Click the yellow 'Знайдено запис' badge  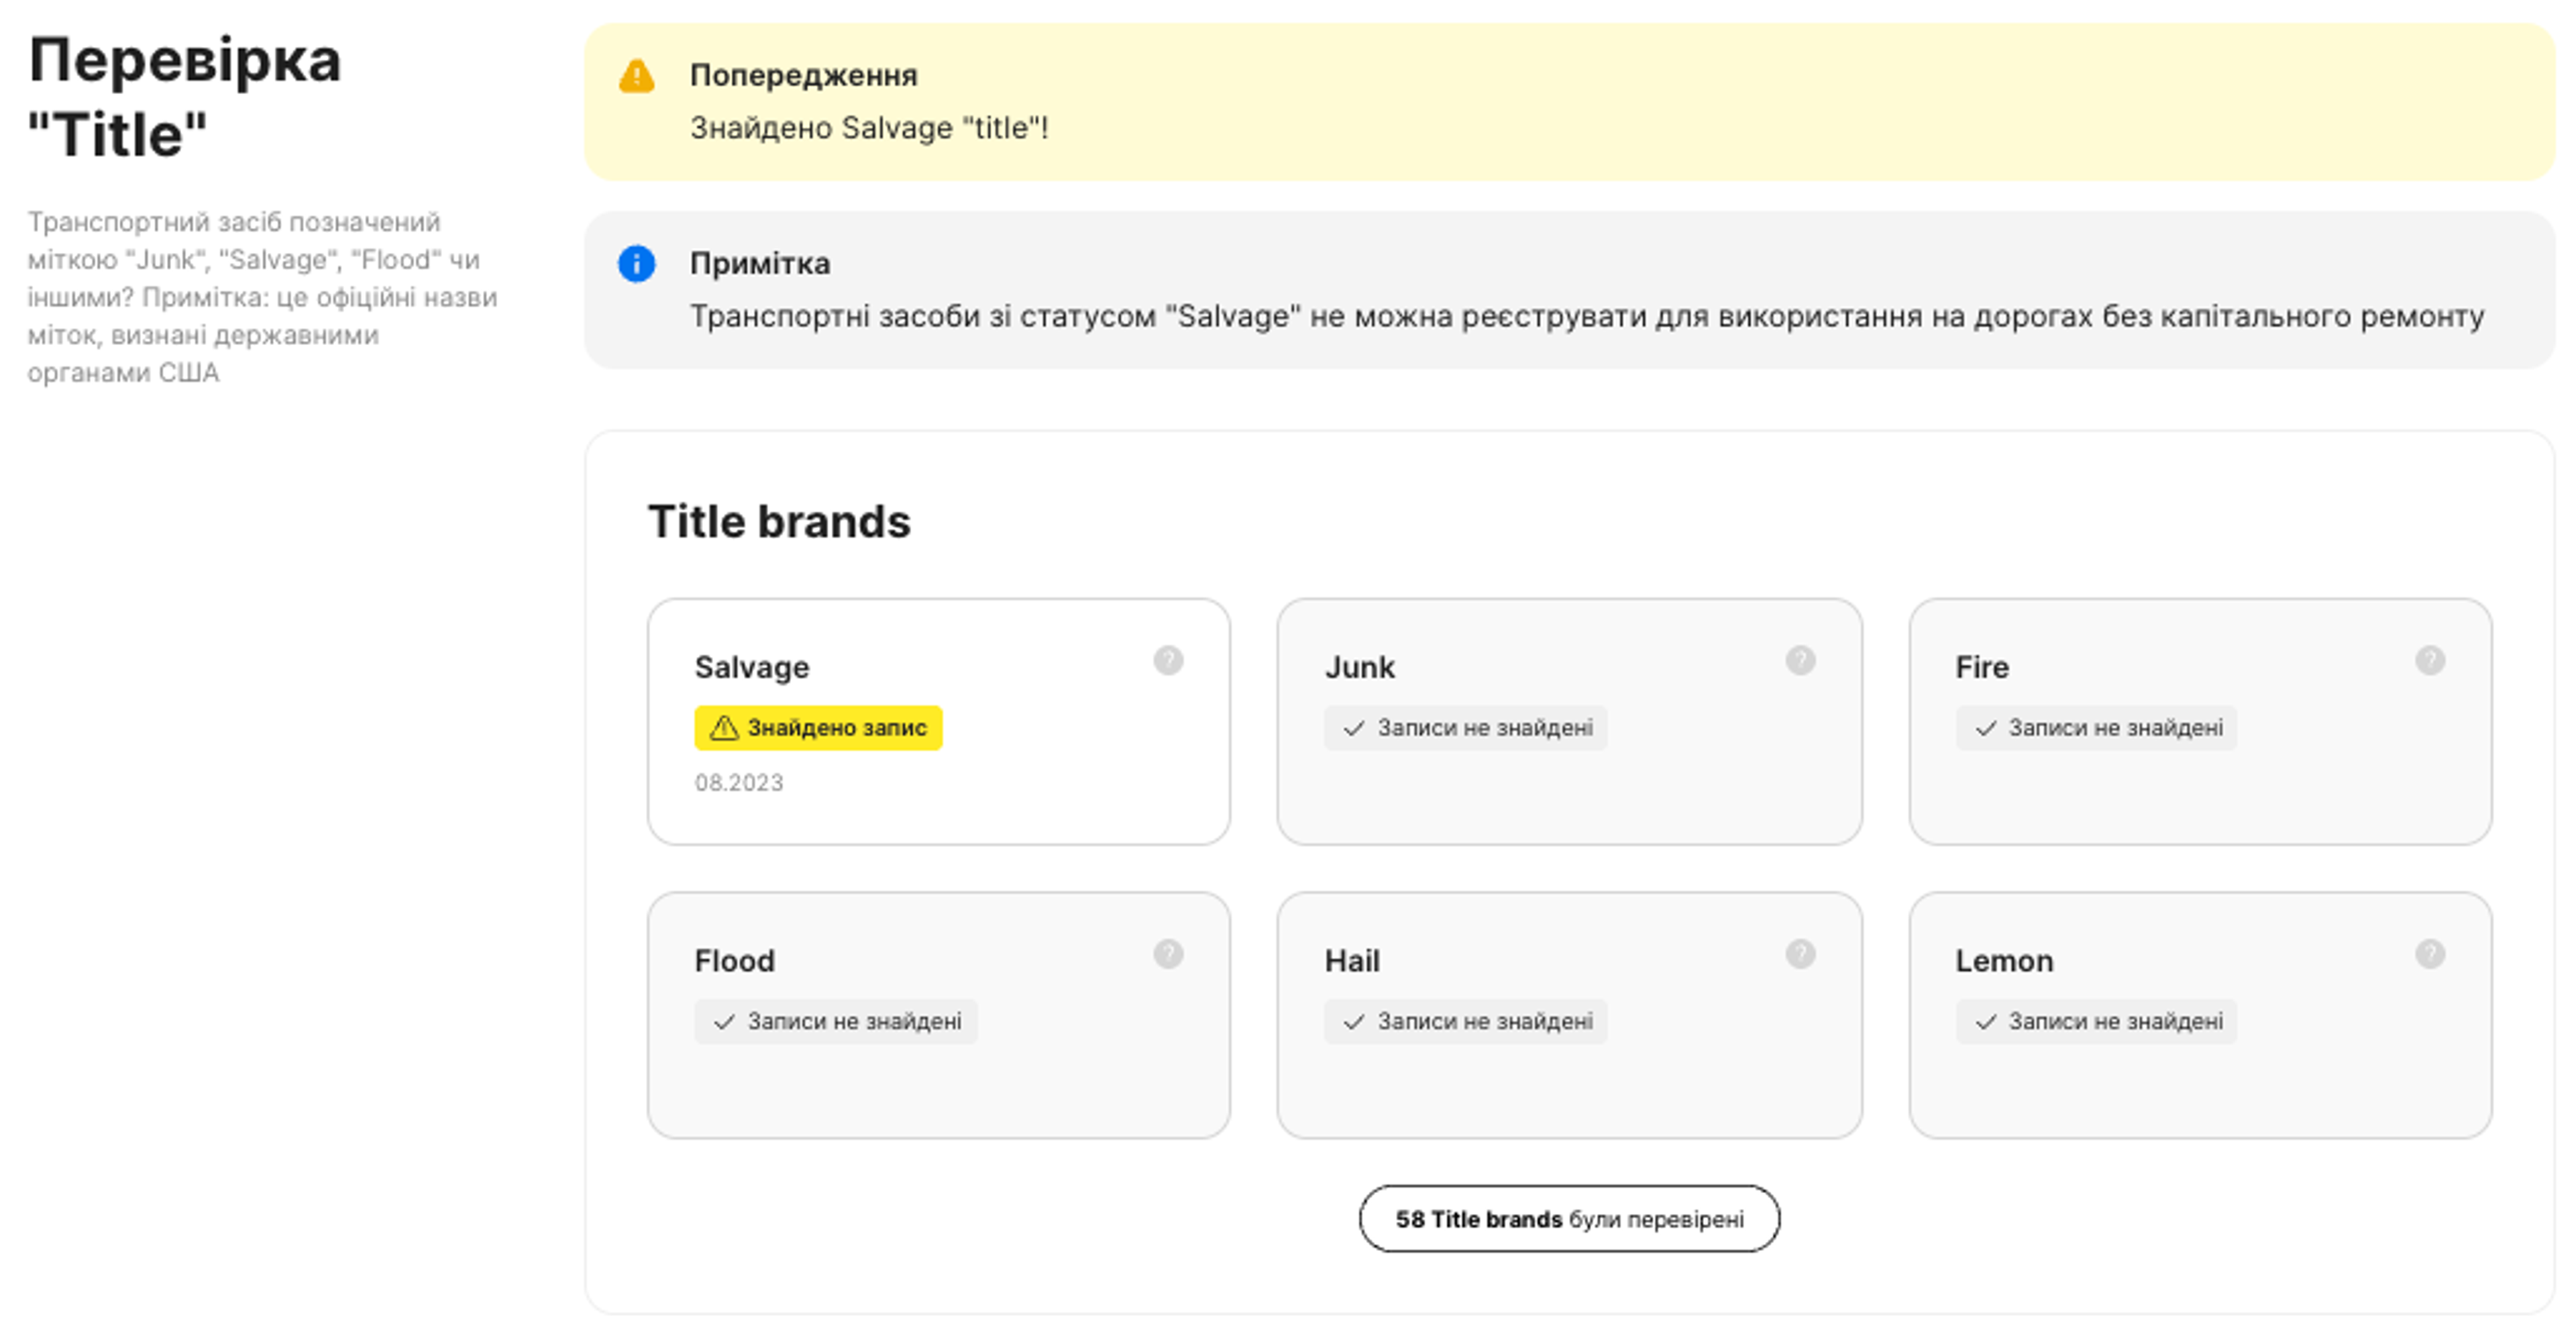[x=818, y=728]
